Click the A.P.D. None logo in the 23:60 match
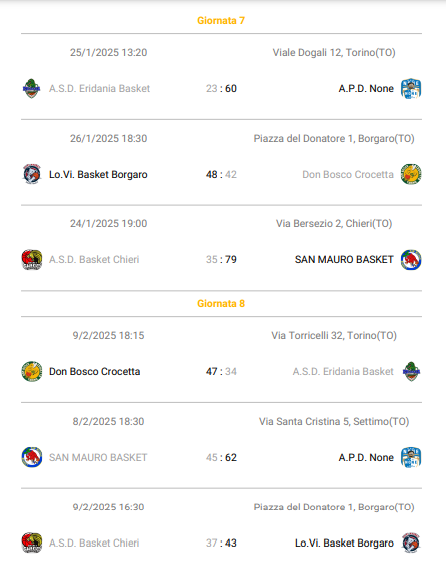Viewport: 446px width, 569px height. (x=411, y=89)
